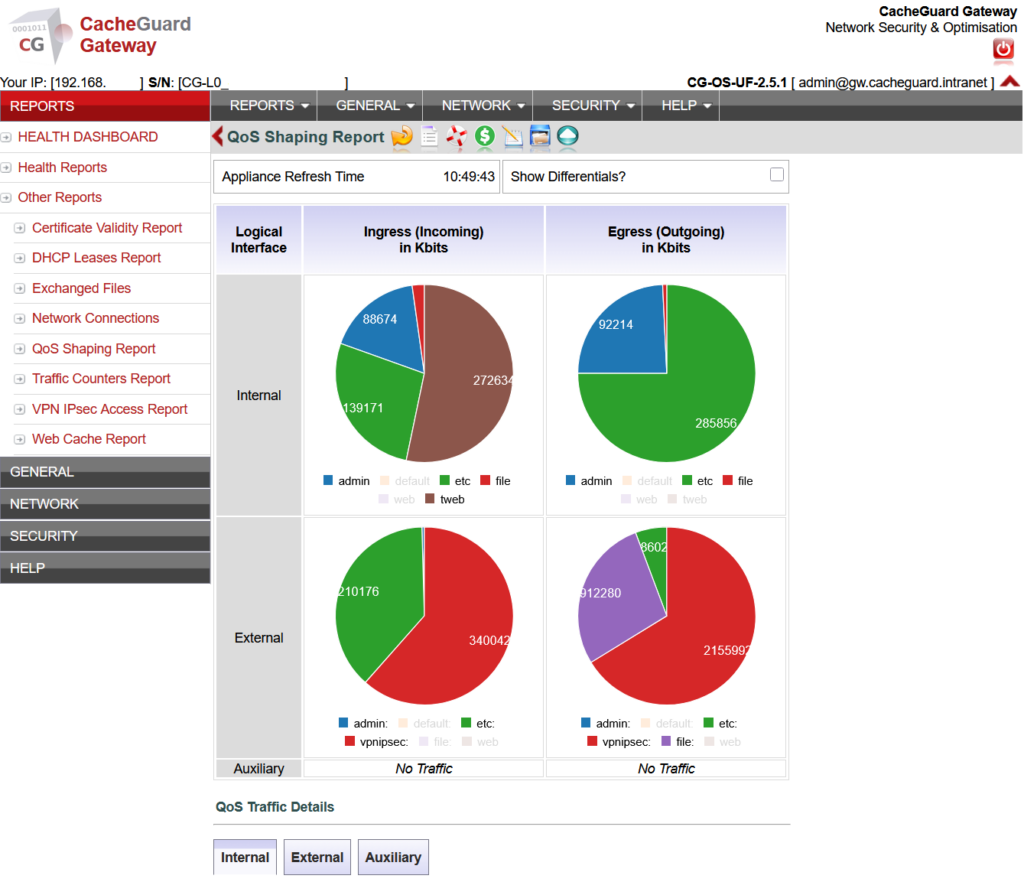The image size is (1024, 882).
Task: Open the GENERAL dropdown in the top menu bar
Action: pos(375,106)
